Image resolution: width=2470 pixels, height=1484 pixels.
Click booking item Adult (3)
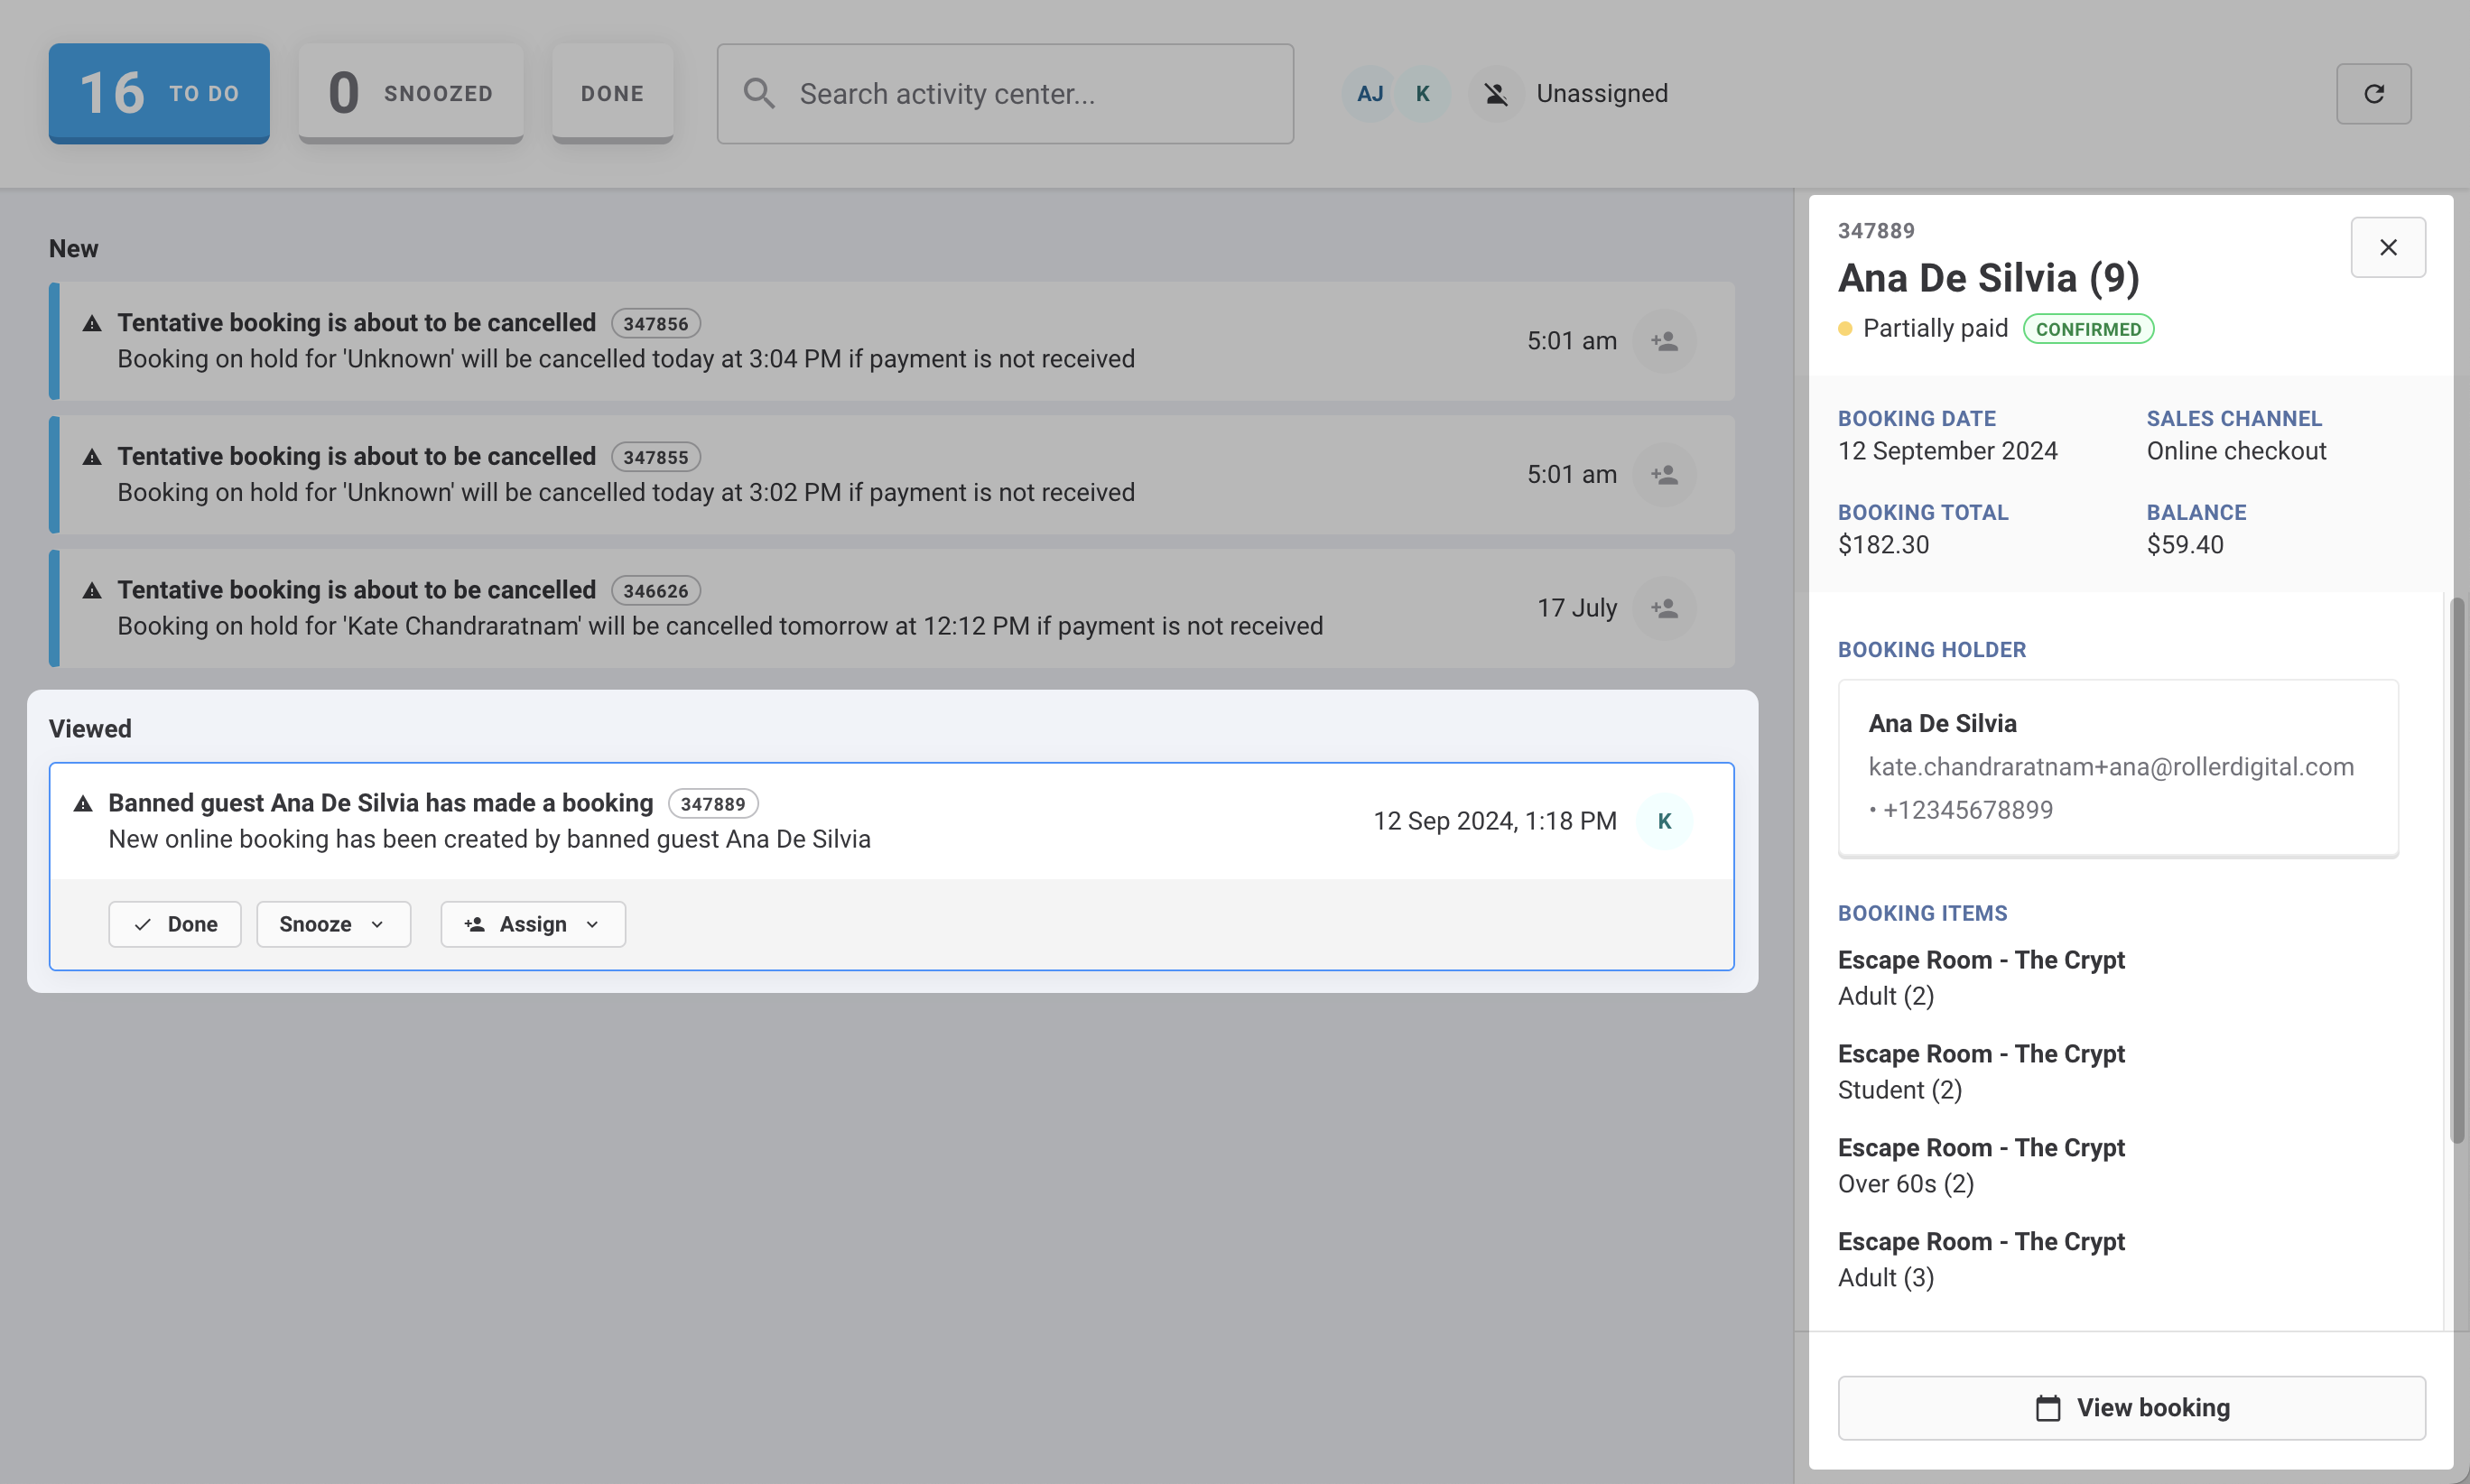tap(1886, 1278)
